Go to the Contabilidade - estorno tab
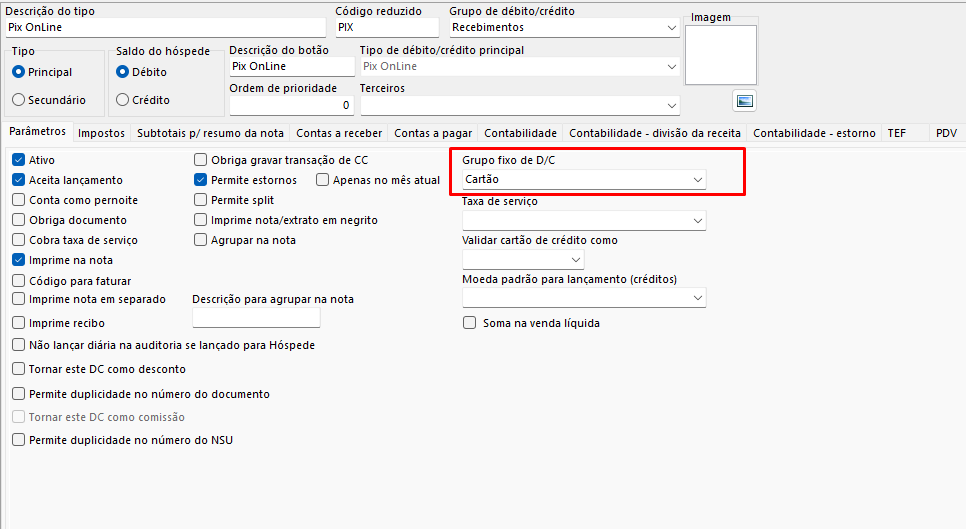Image resolution: width=966 pixels, height=529 pixels. tap(814, 133)
